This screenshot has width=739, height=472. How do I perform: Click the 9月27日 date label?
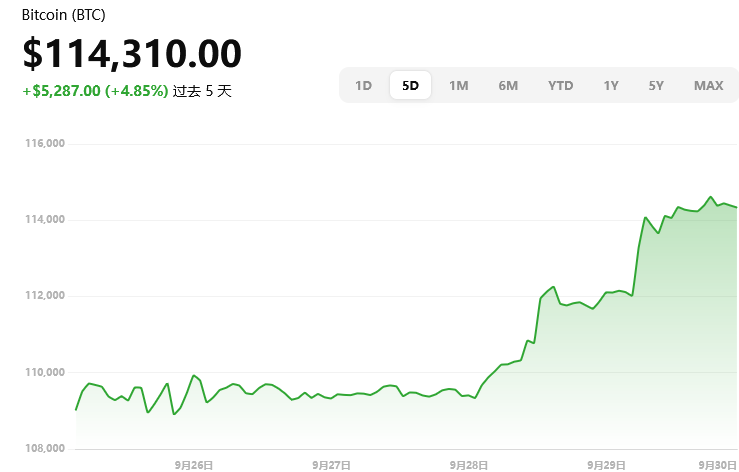tap(331, 465)
